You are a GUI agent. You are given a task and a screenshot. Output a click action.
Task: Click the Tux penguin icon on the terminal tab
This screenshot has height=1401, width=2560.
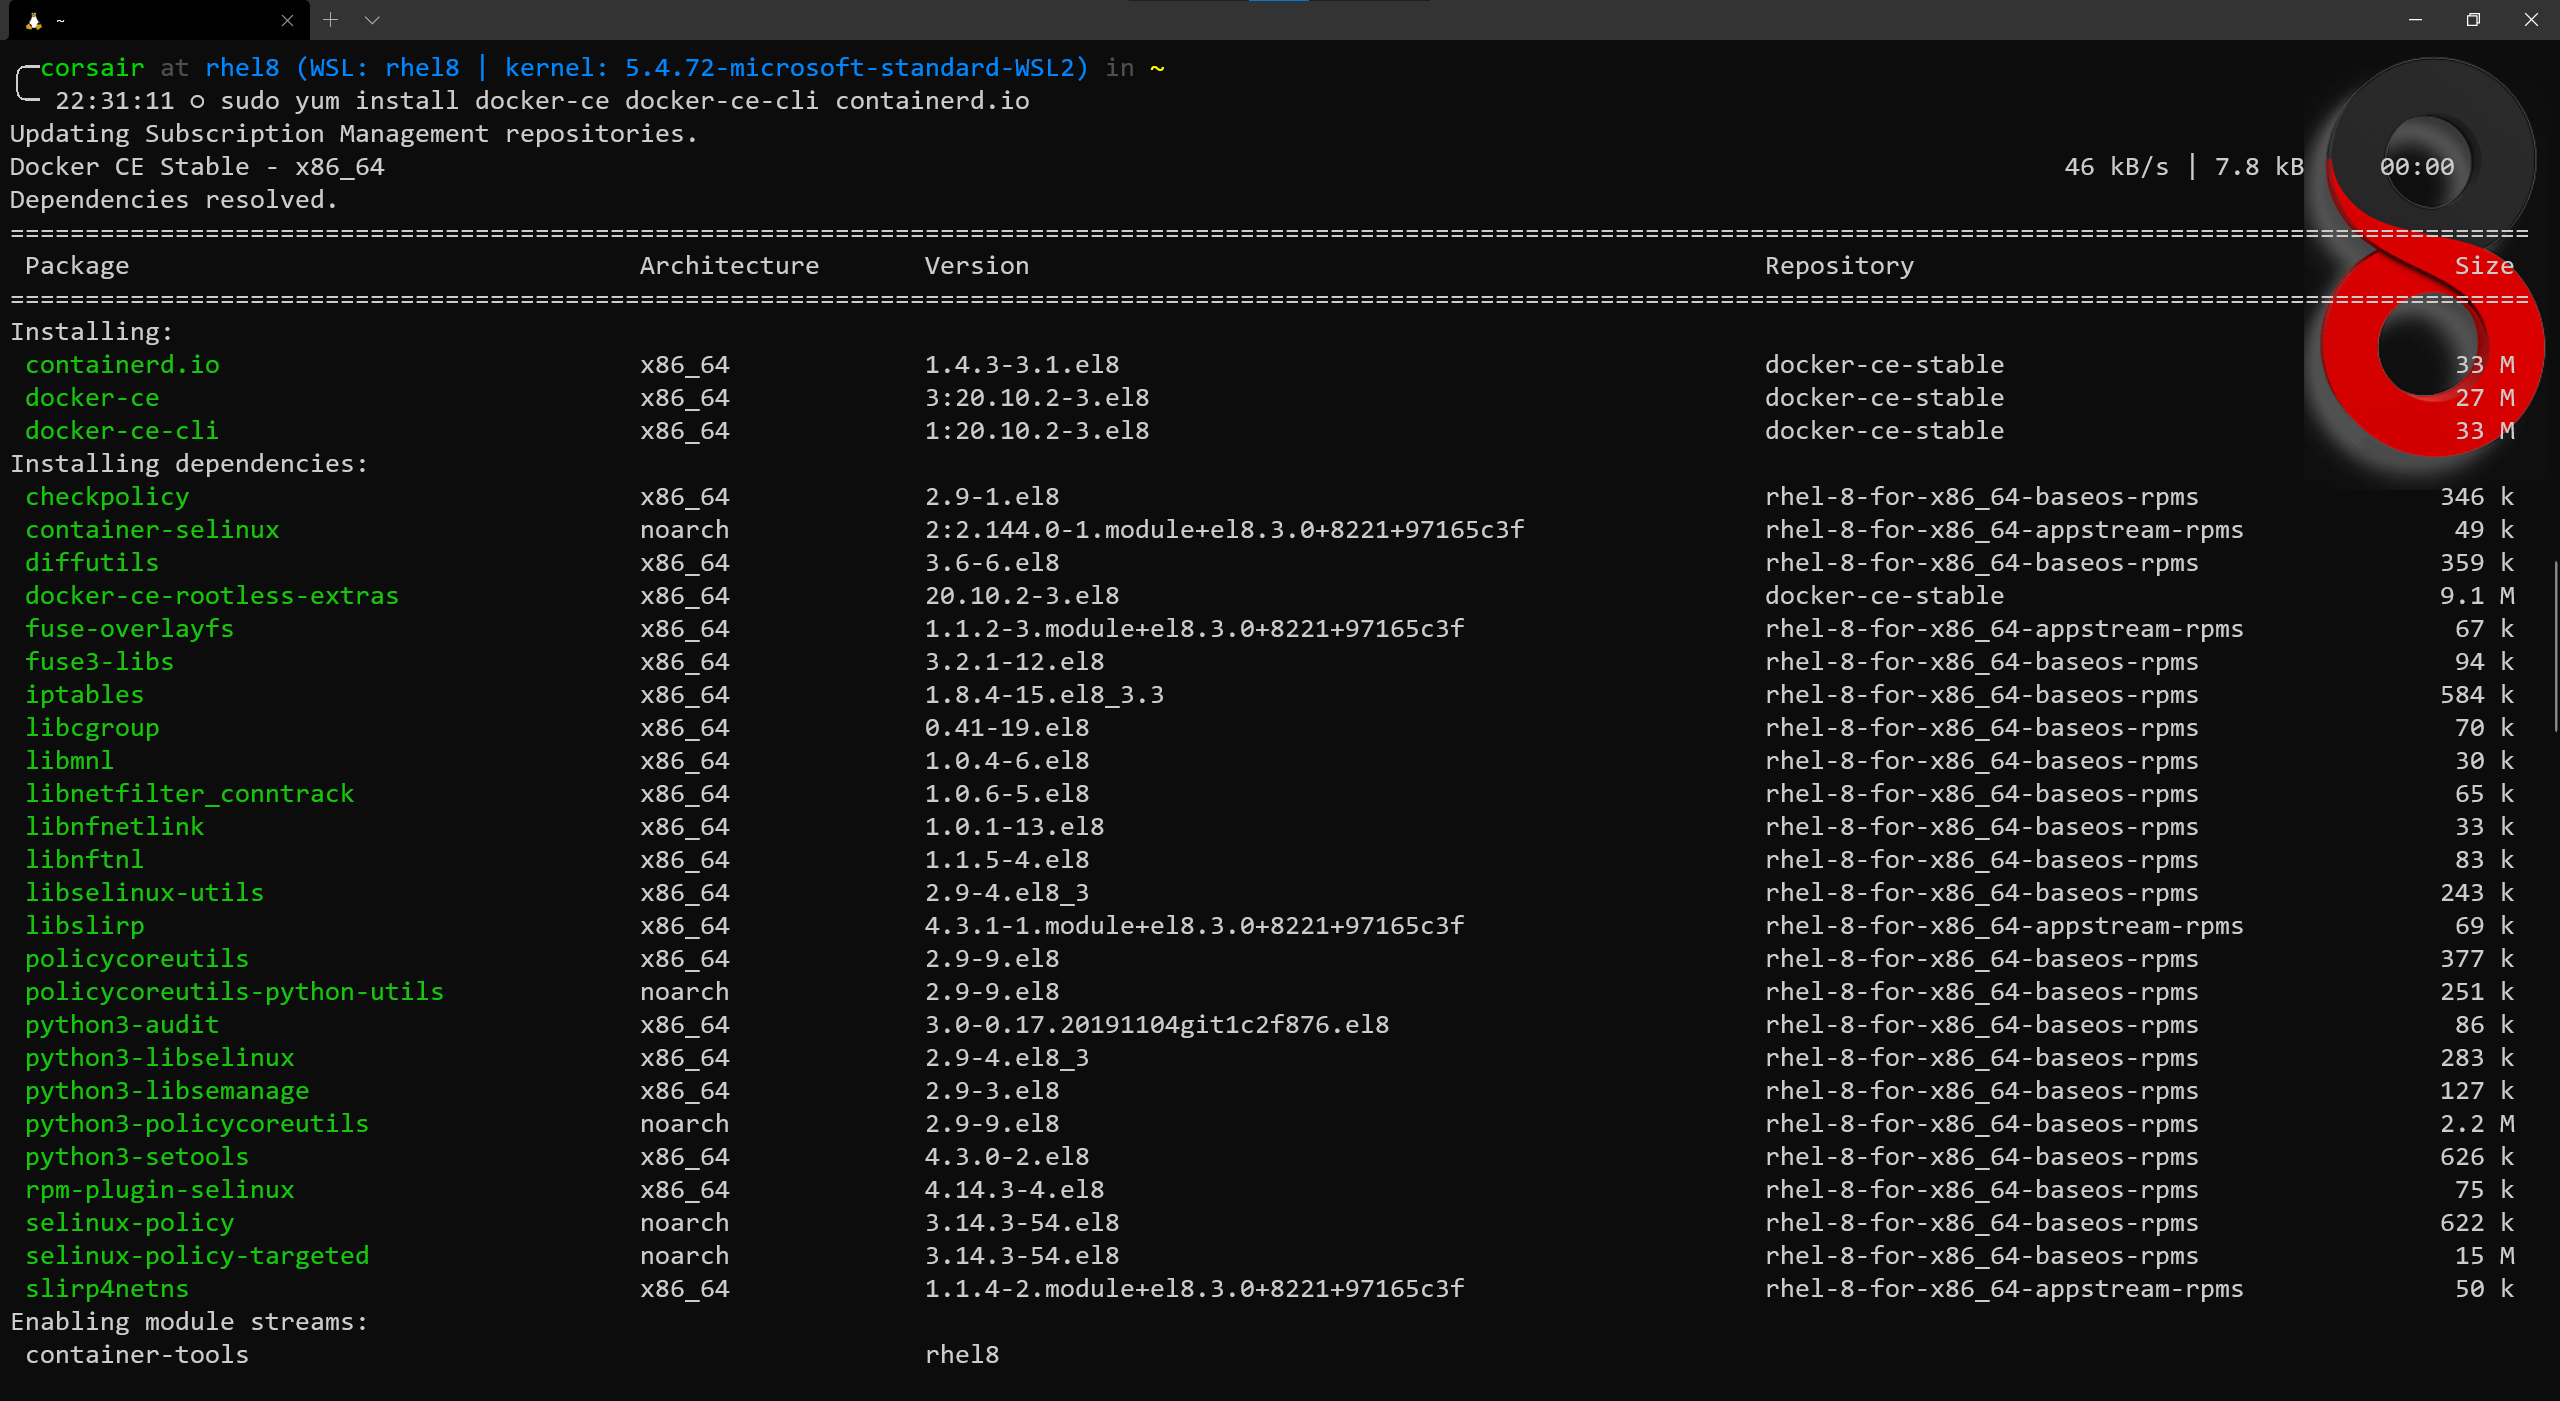pyautogui.click(x=35, y=20)
